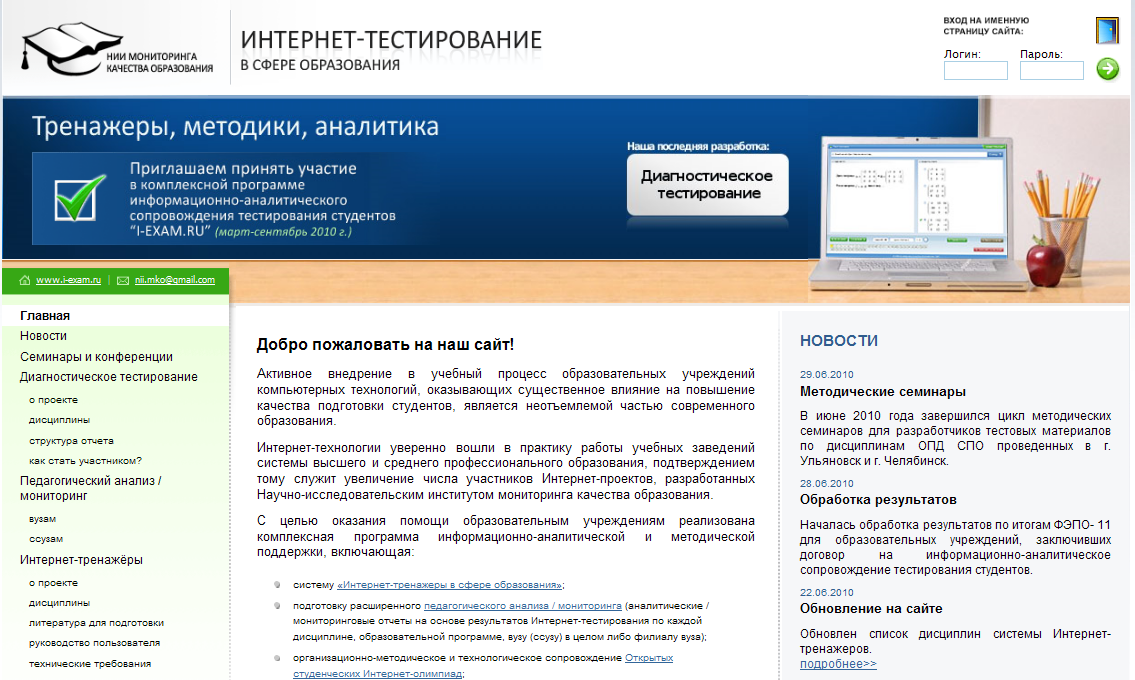Screen dimensions: 1135x680
Task: Go to "Семинары и конференции" section
Action: (96, 357)
